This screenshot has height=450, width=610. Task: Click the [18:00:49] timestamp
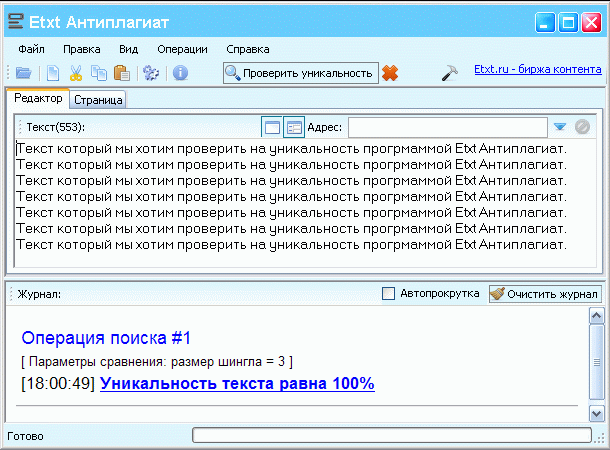[x=58, y=383]
